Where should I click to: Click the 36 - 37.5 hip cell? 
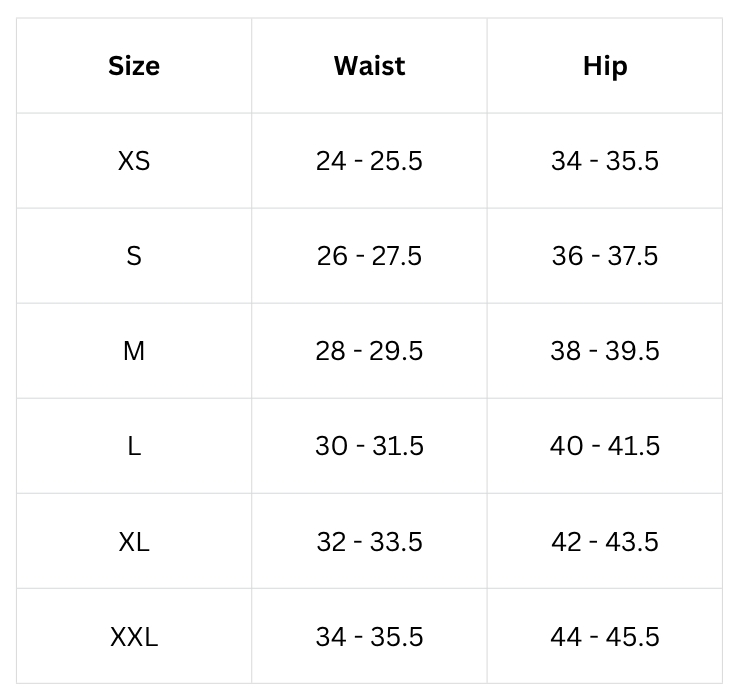[x=605, y=256]
